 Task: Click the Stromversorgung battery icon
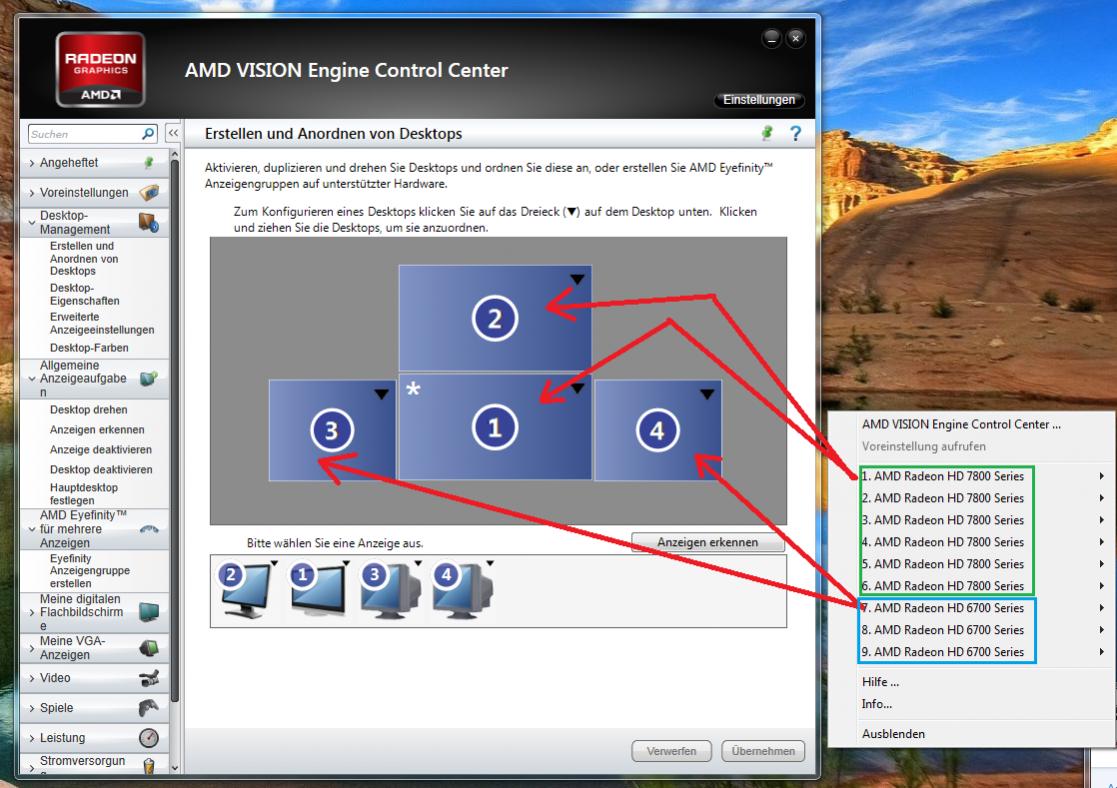click(149, 766)
